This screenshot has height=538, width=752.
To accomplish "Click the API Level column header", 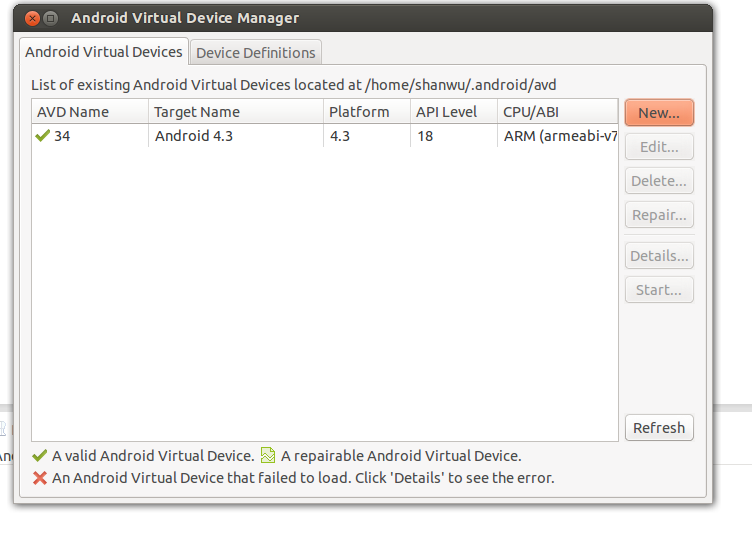I will coord(454,112).
